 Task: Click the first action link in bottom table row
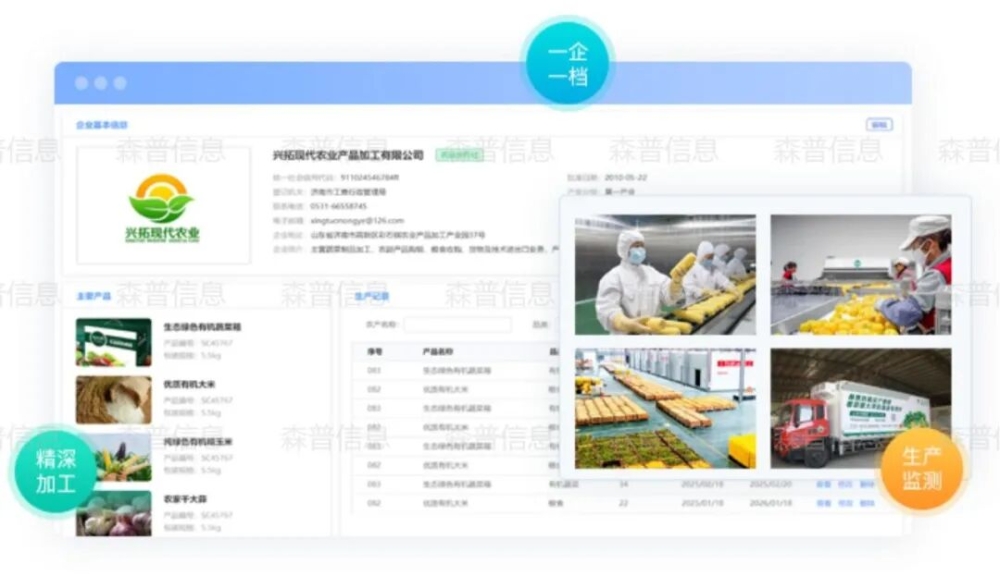(x=823, y=503)
